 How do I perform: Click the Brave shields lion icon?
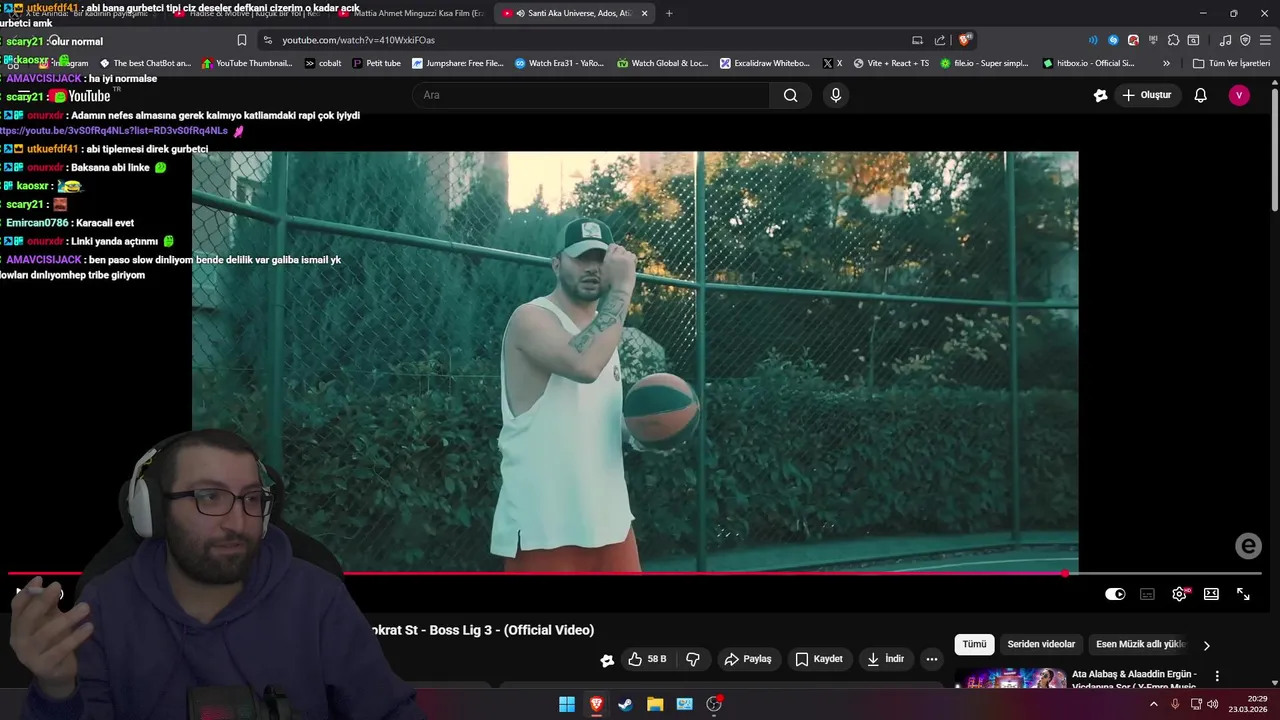tap(965, 40)
